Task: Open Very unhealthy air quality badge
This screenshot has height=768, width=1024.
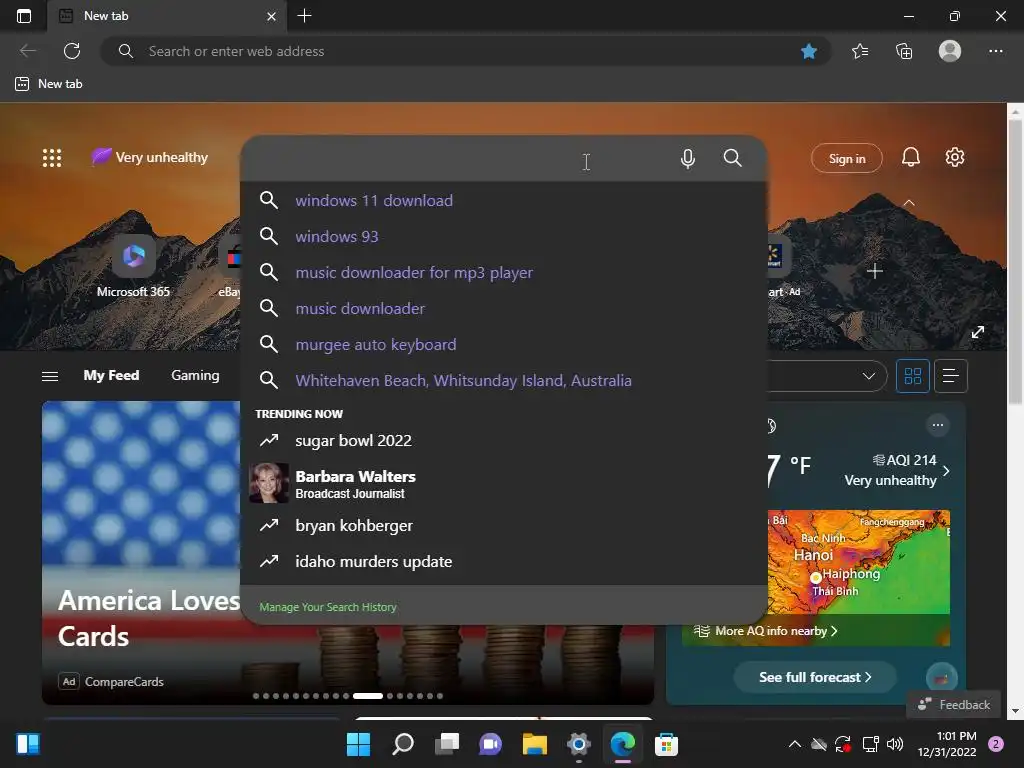Action: coord(150,157)
